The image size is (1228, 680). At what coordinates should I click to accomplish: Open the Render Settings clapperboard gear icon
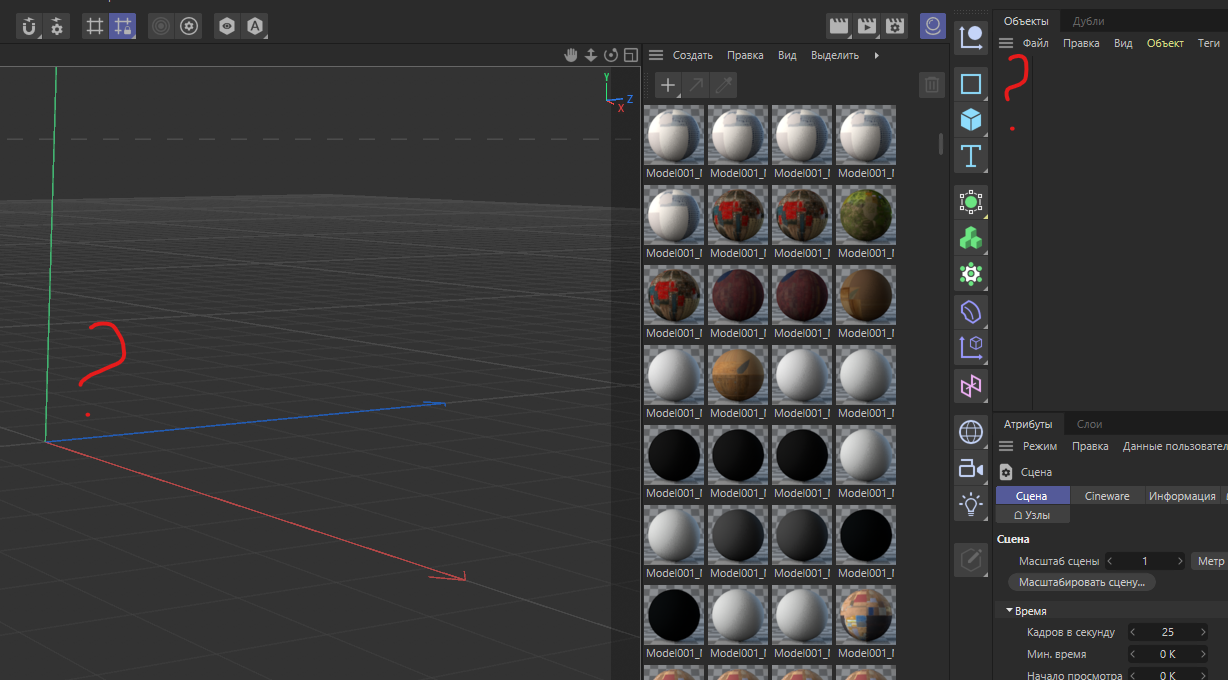tap(895, 26)
